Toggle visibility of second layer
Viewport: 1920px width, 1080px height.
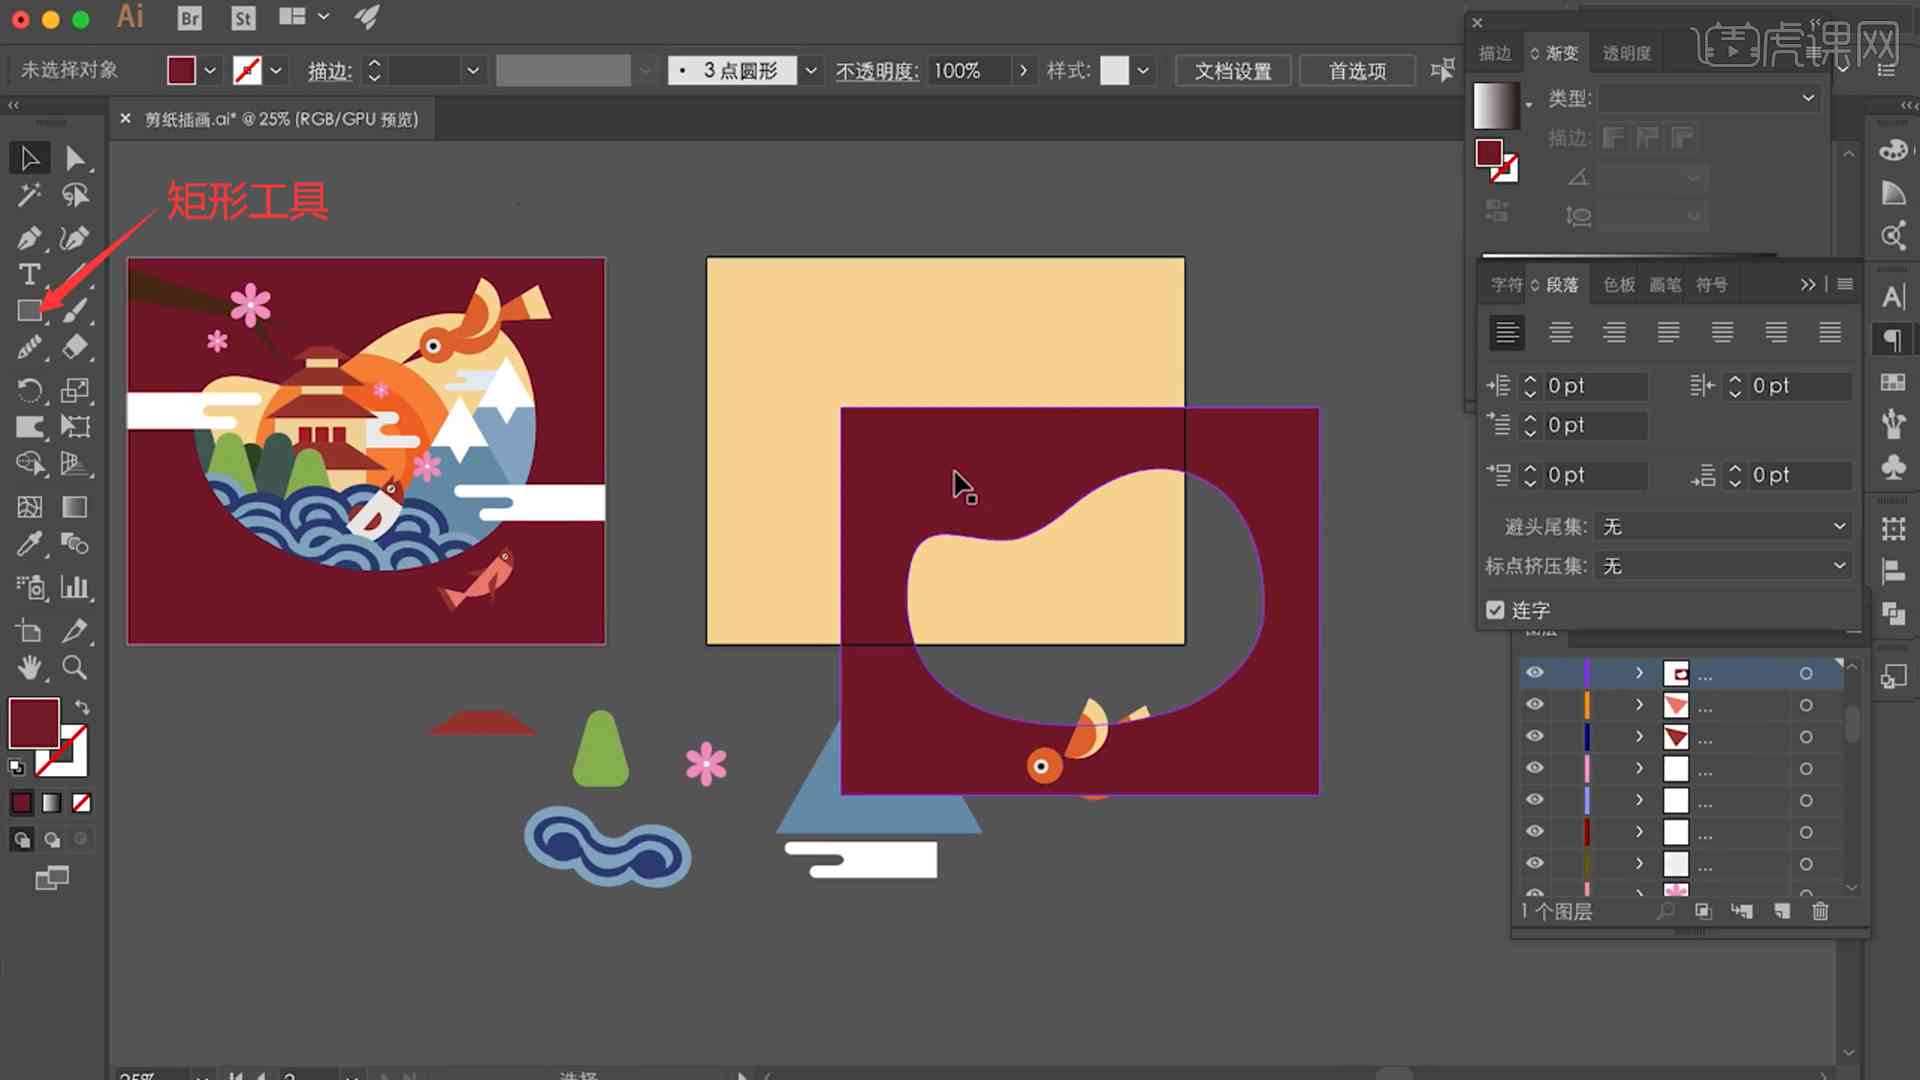tap(1534, 704)
